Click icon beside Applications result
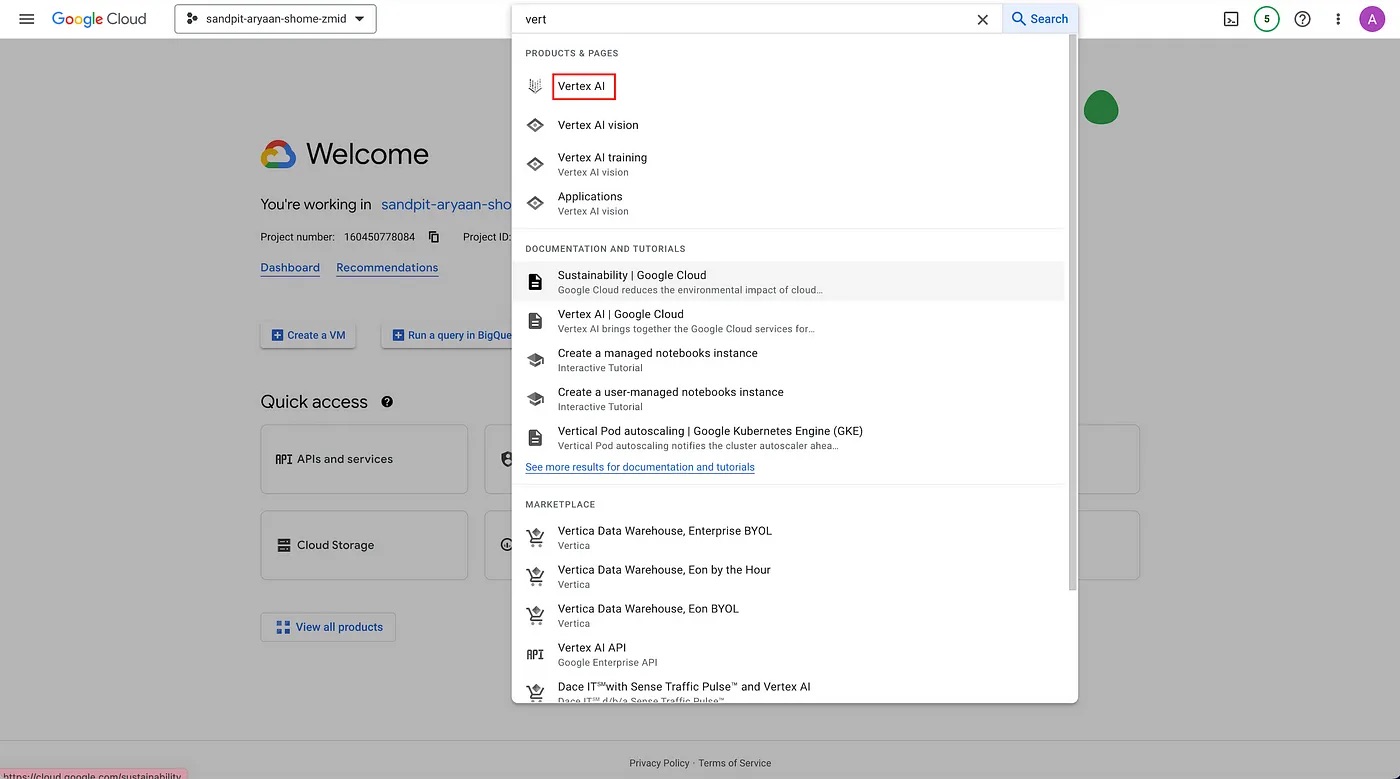 [x=535, y=203]
